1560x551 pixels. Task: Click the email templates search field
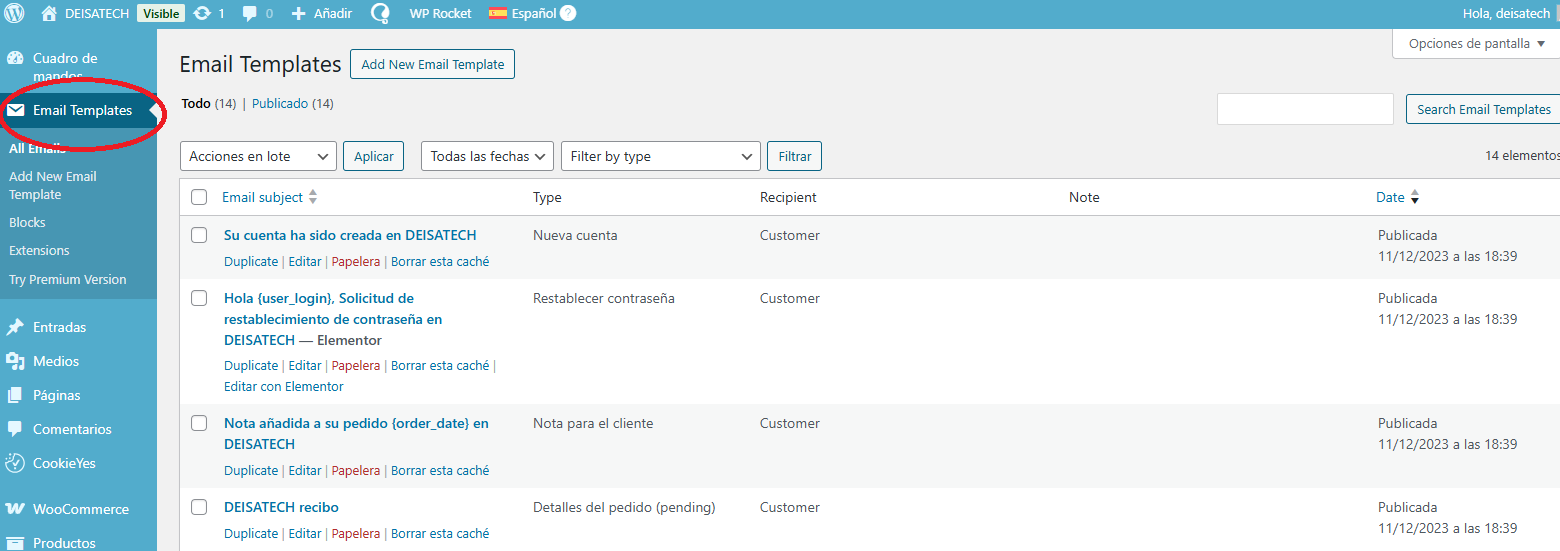[1304, 110]
